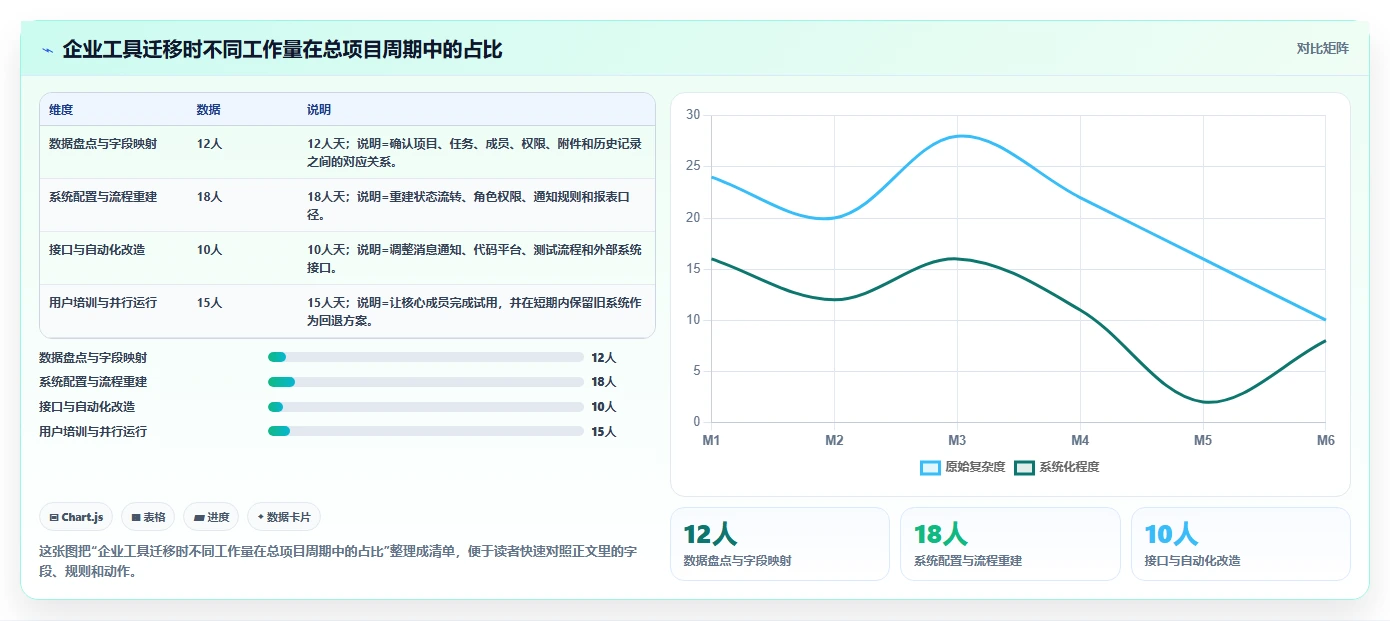
Task: Click the 数据盘点与字段映射 progress bar
Action: 426,357
